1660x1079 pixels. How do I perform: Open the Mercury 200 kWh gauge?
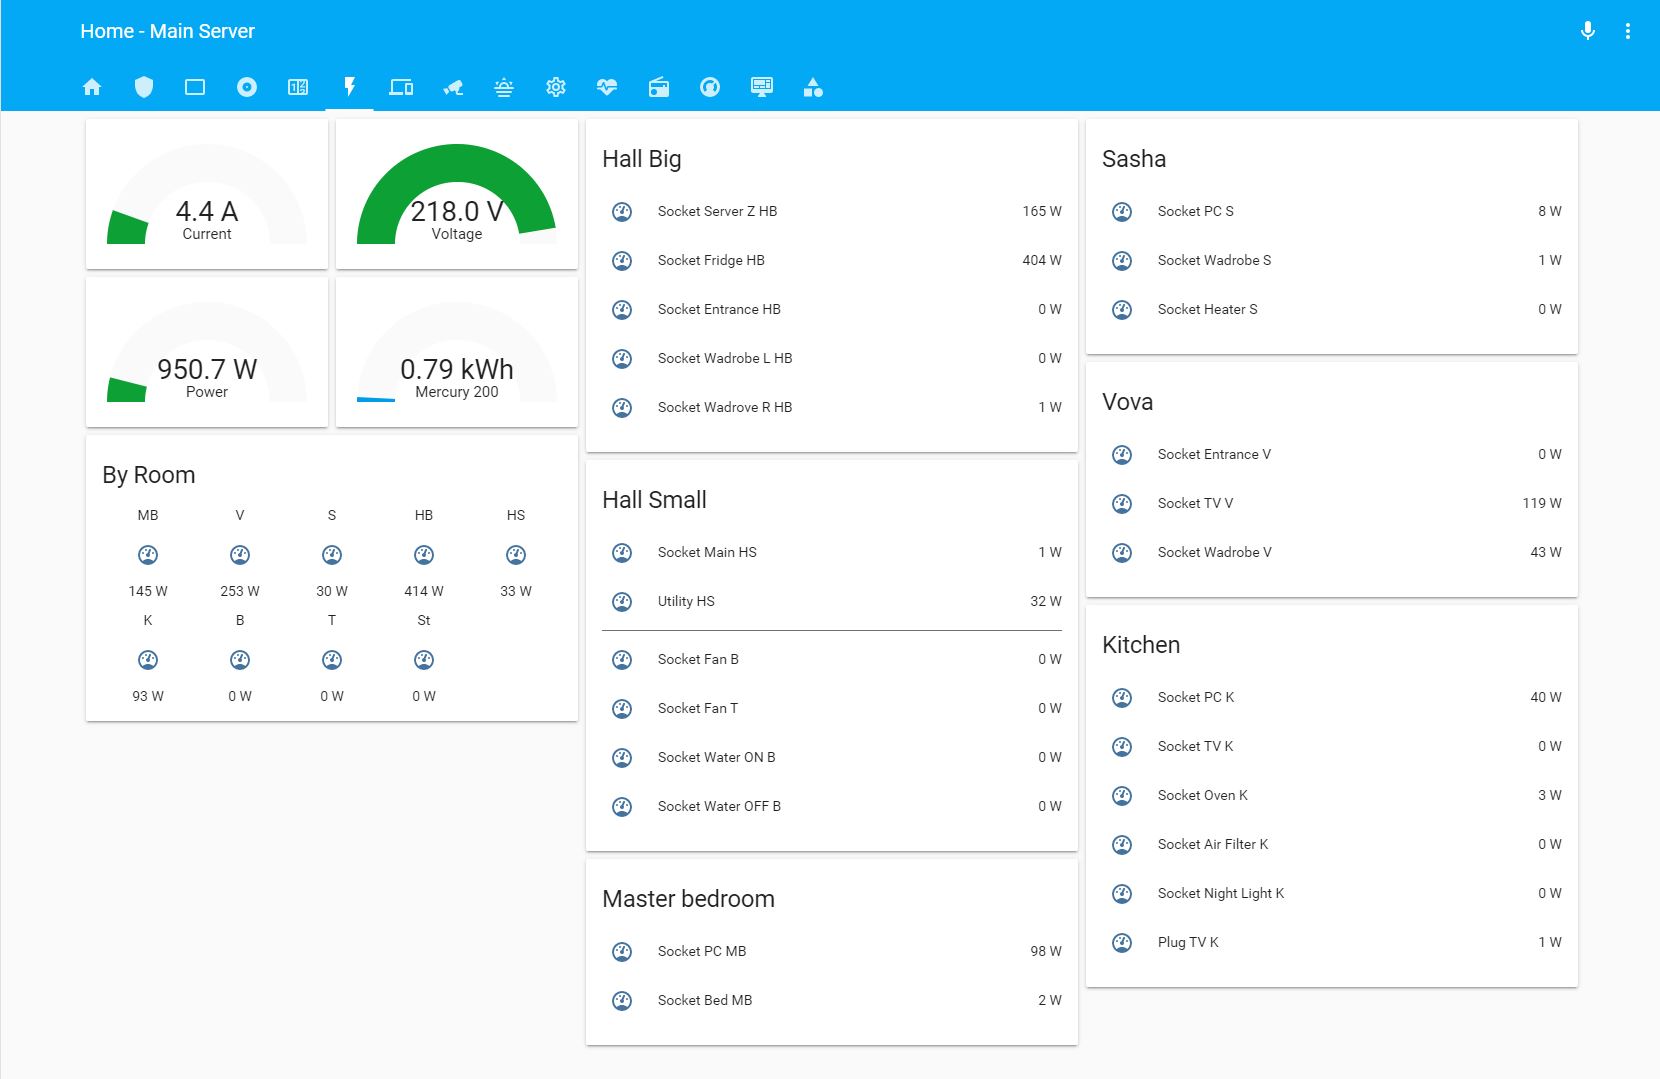(x=457, y=352)
